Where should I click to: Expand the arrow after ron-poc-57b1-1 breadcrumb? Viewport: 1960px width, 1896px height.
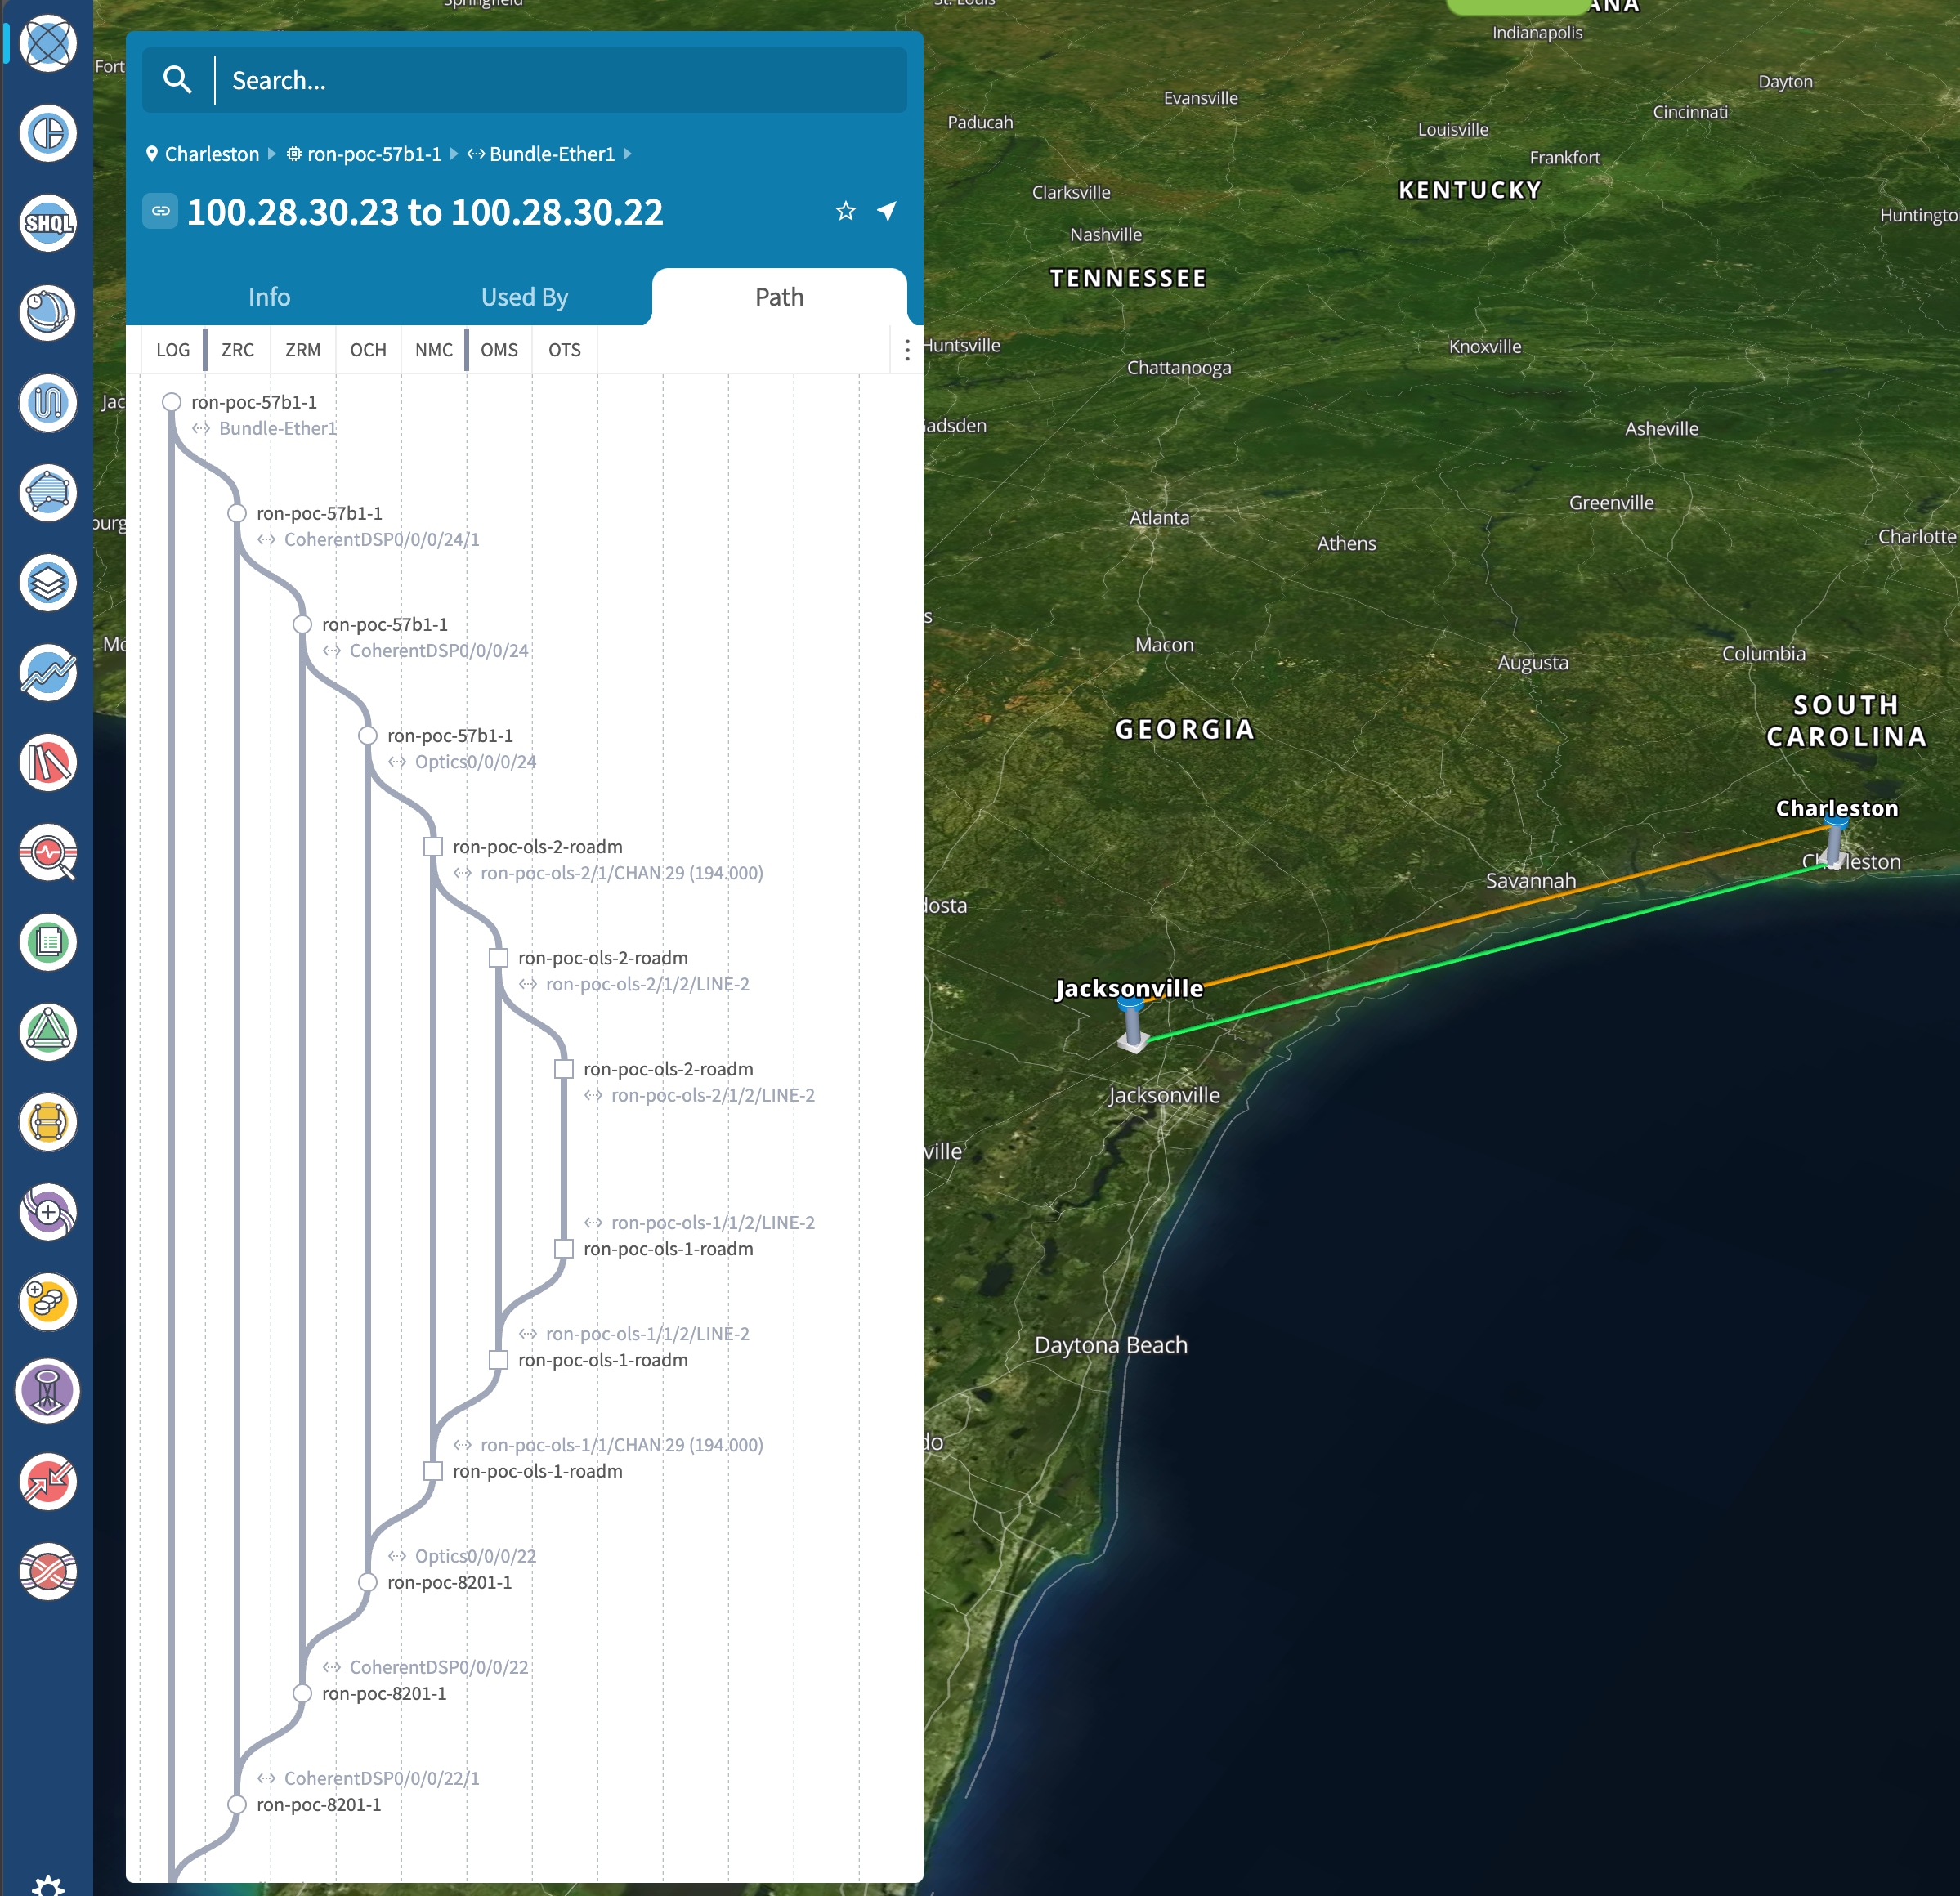pos(454,154)
